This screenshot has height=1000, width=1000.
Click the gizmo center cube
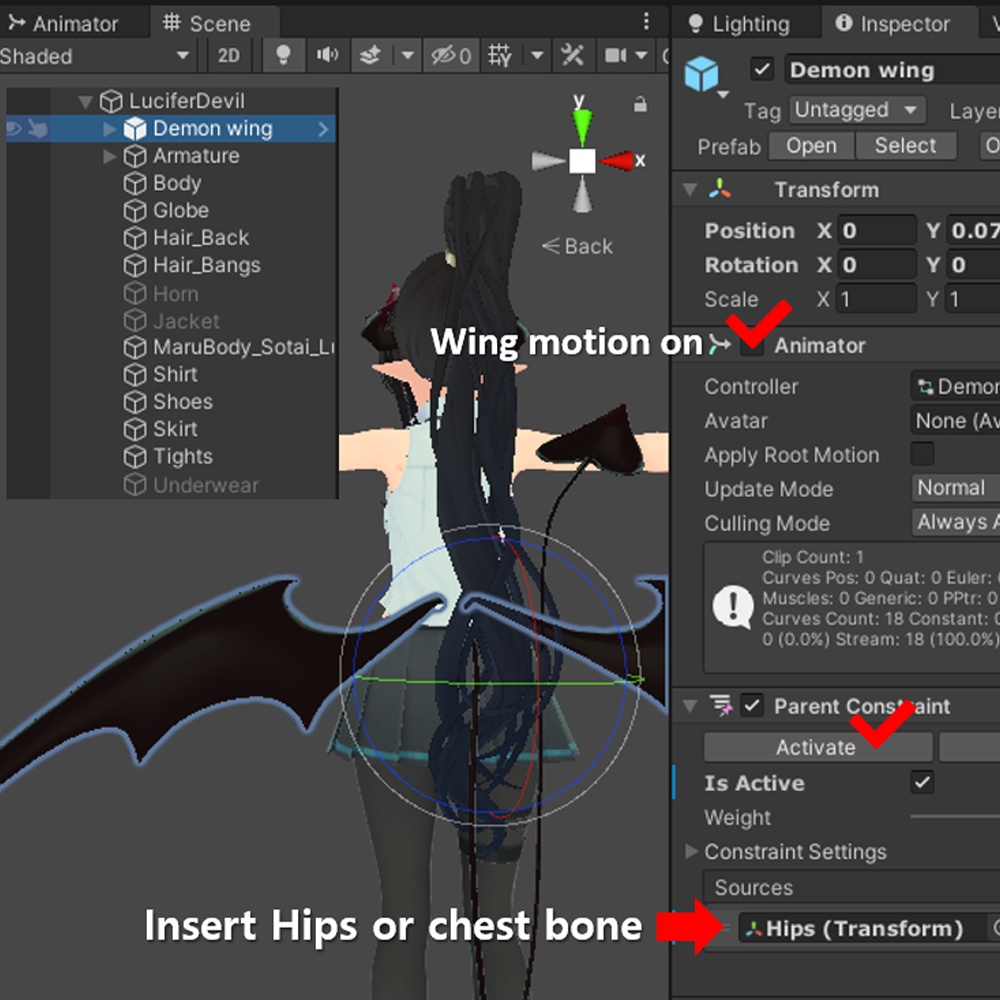[x=582, y=161]
